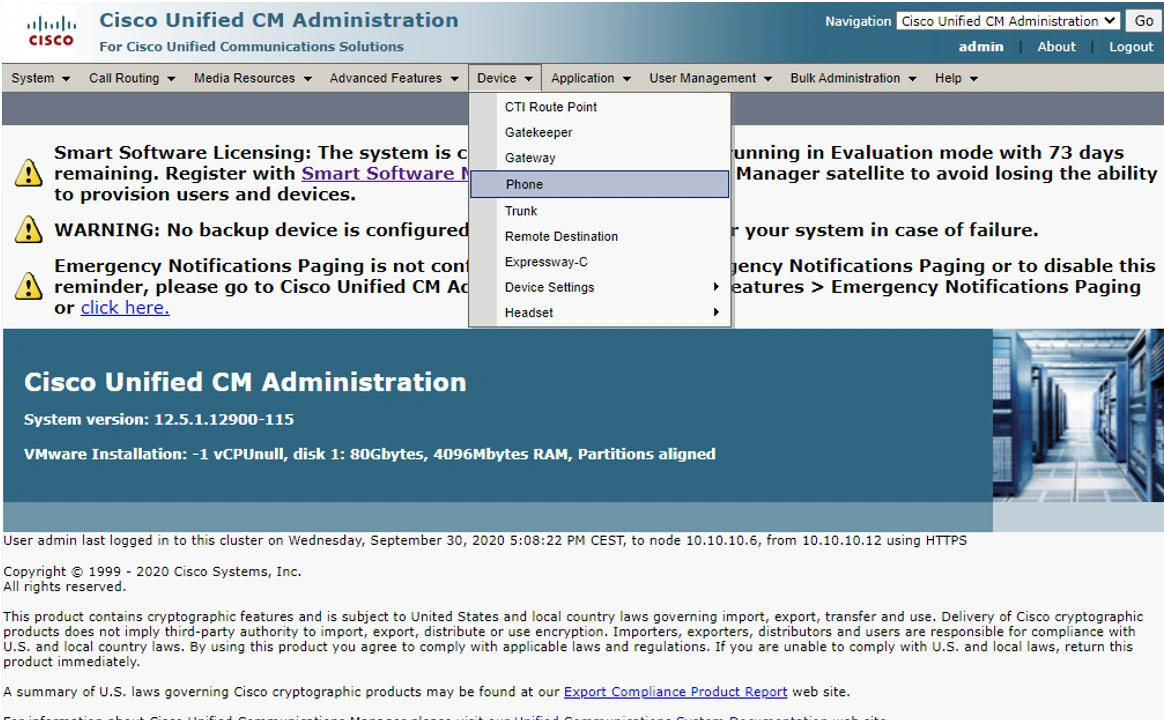Viewport: 1164px width, 720px height.
Task: Open the Call Routing menu
Action: [x=131, y=78]
